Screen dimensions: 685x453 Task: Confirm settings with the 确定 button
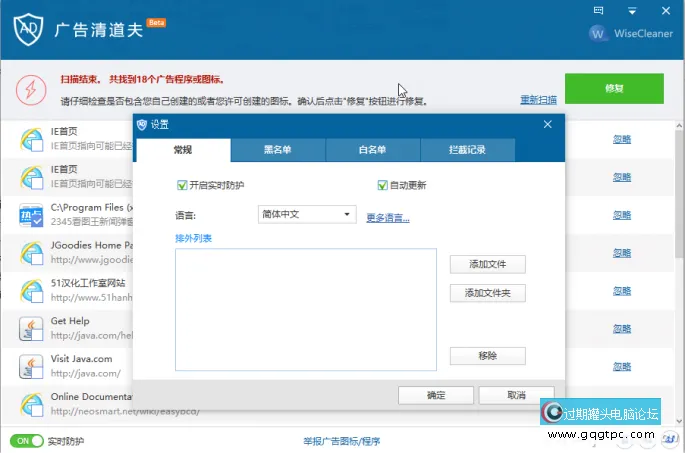click(x=436, y=395)
